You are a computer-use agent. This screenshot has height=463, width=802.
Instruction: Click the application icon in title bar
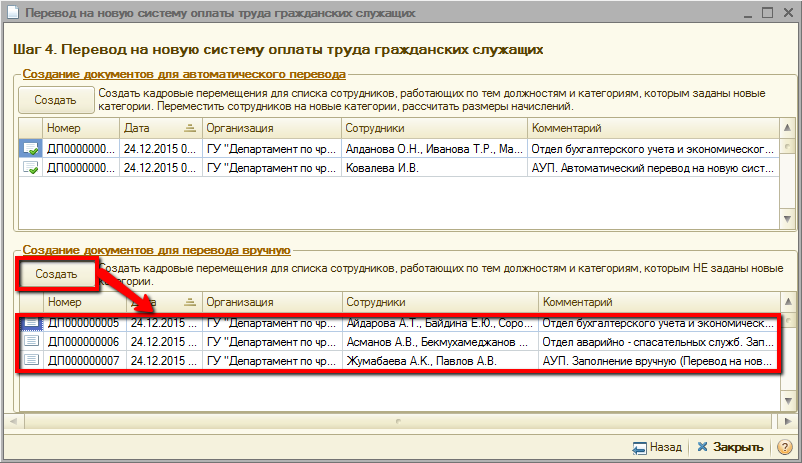point(12,14)
